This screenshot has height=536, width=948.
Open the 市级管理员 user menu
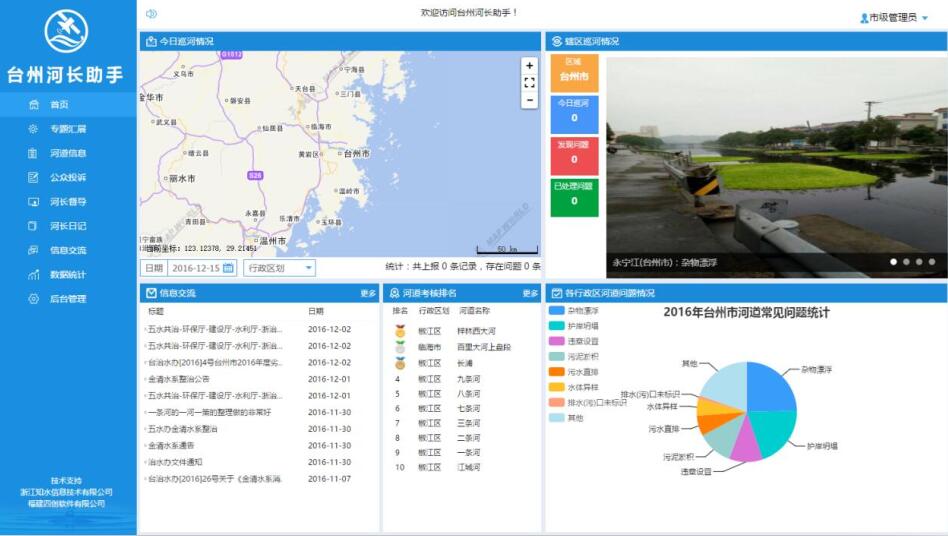[x=894, y=18]
